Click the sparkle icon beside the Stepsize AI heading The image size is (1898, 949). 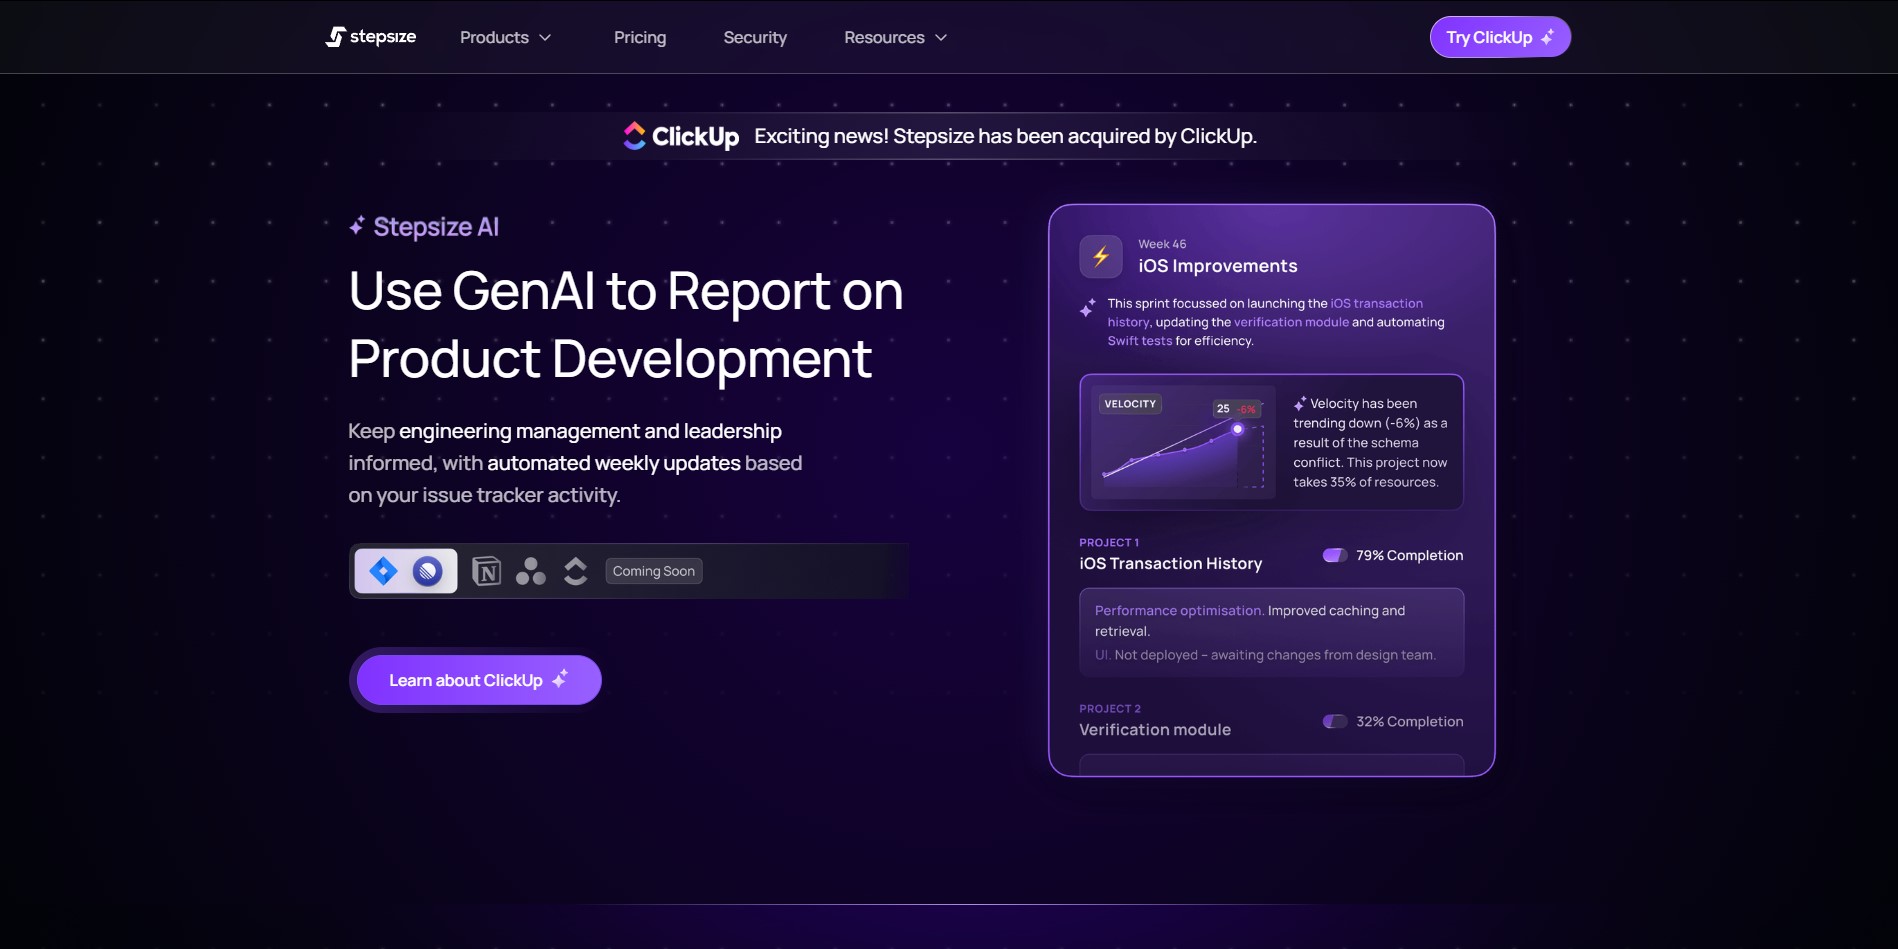tap(357, 226)
